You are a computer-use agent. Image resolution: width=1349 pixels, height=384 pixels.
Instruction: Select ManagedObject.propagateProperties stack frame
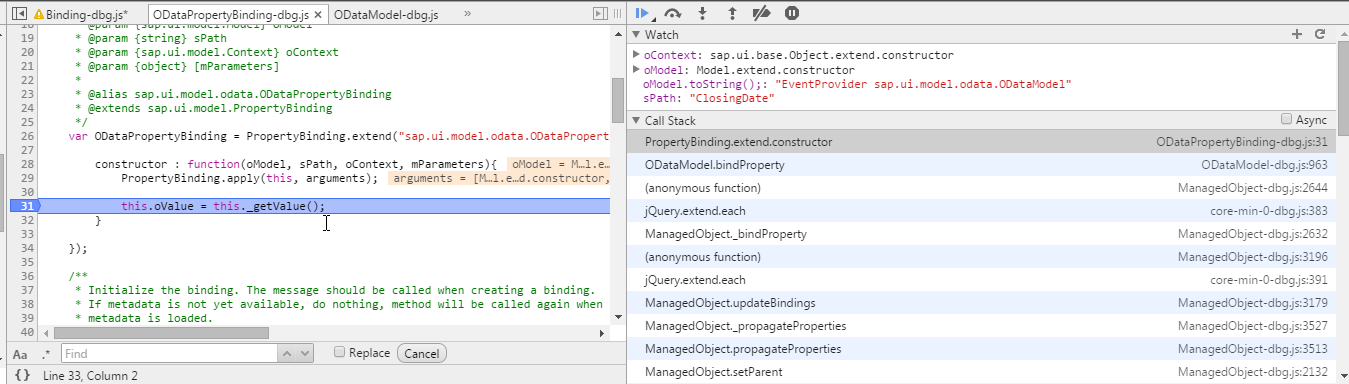[983, 349]
